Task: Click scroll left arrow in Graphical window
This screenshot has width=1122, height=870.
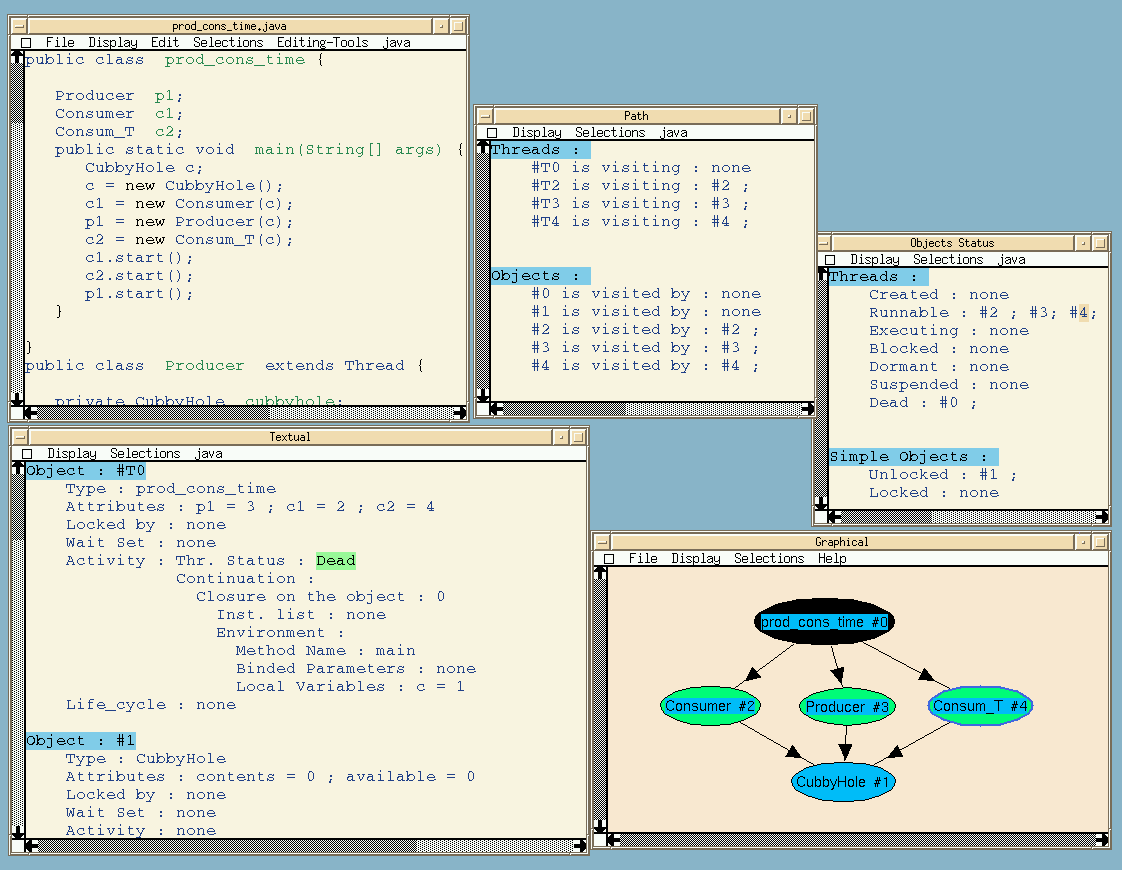Action: point(614,839)
